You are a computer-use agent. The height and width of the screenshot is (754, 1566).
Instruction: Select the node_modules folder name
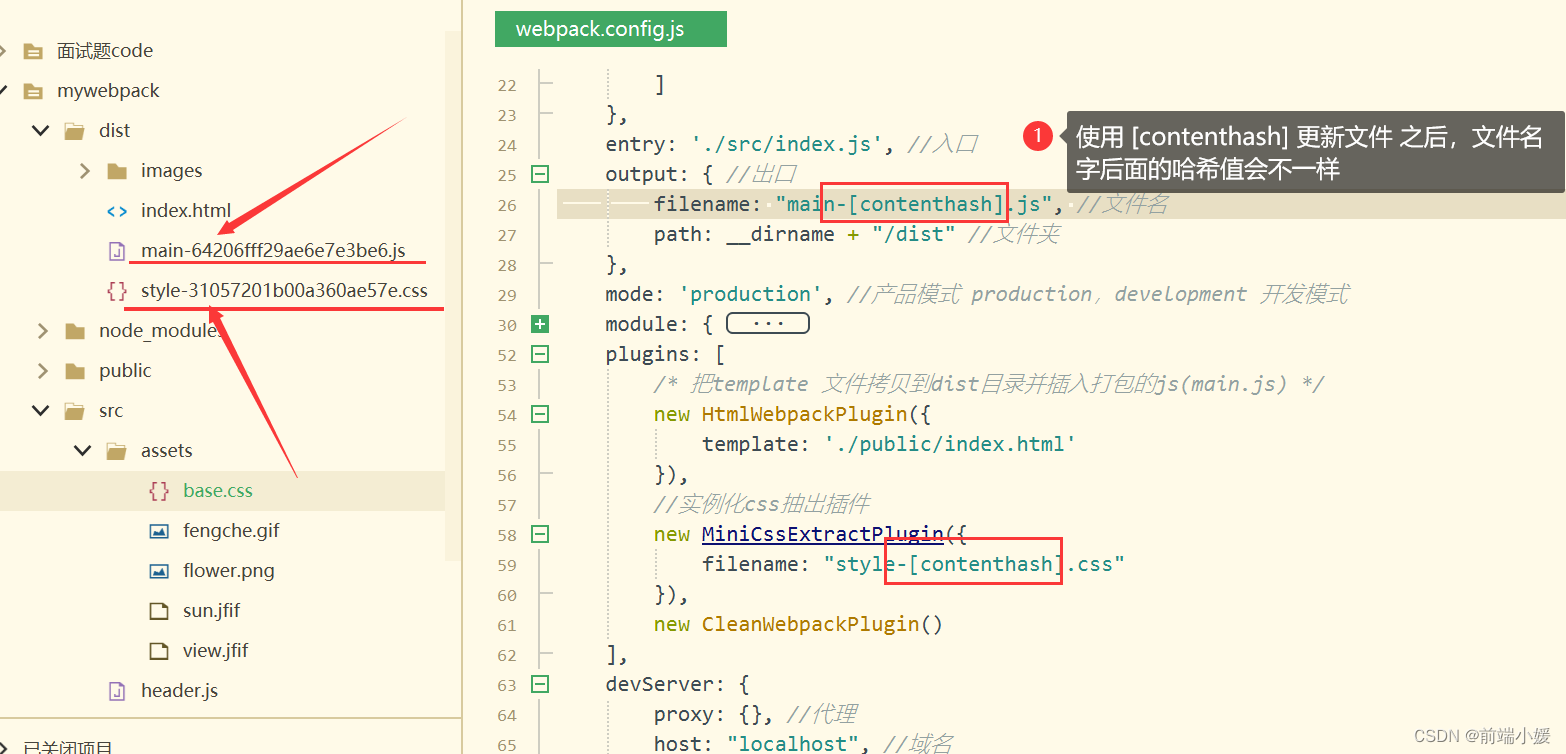(160, 330)
